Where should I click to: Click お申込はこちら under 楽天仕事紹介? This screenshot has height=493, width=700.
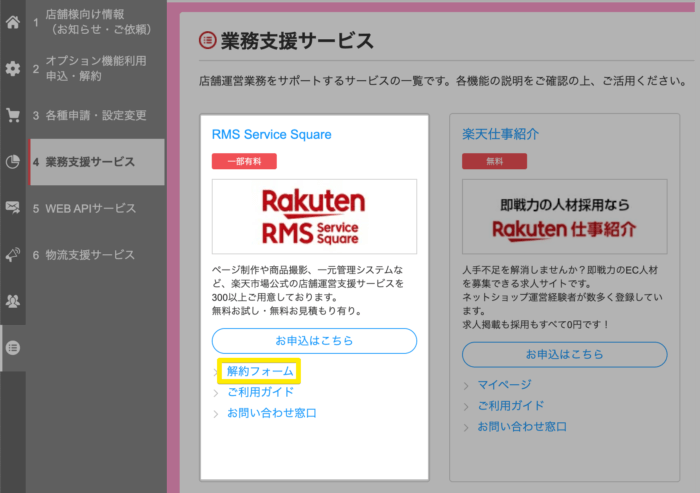coord(565,355)
